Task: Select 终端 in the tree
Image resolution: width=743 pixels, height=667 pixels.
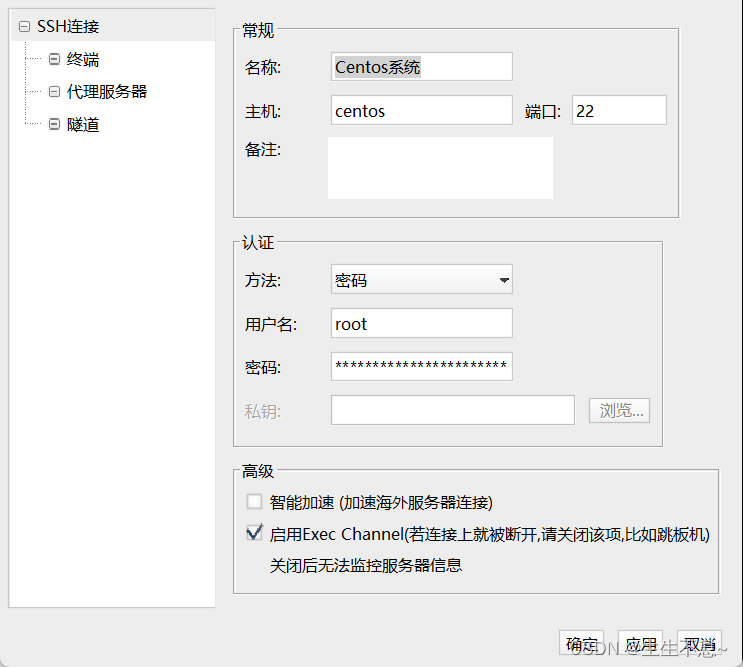Action: tap(83, 59)
